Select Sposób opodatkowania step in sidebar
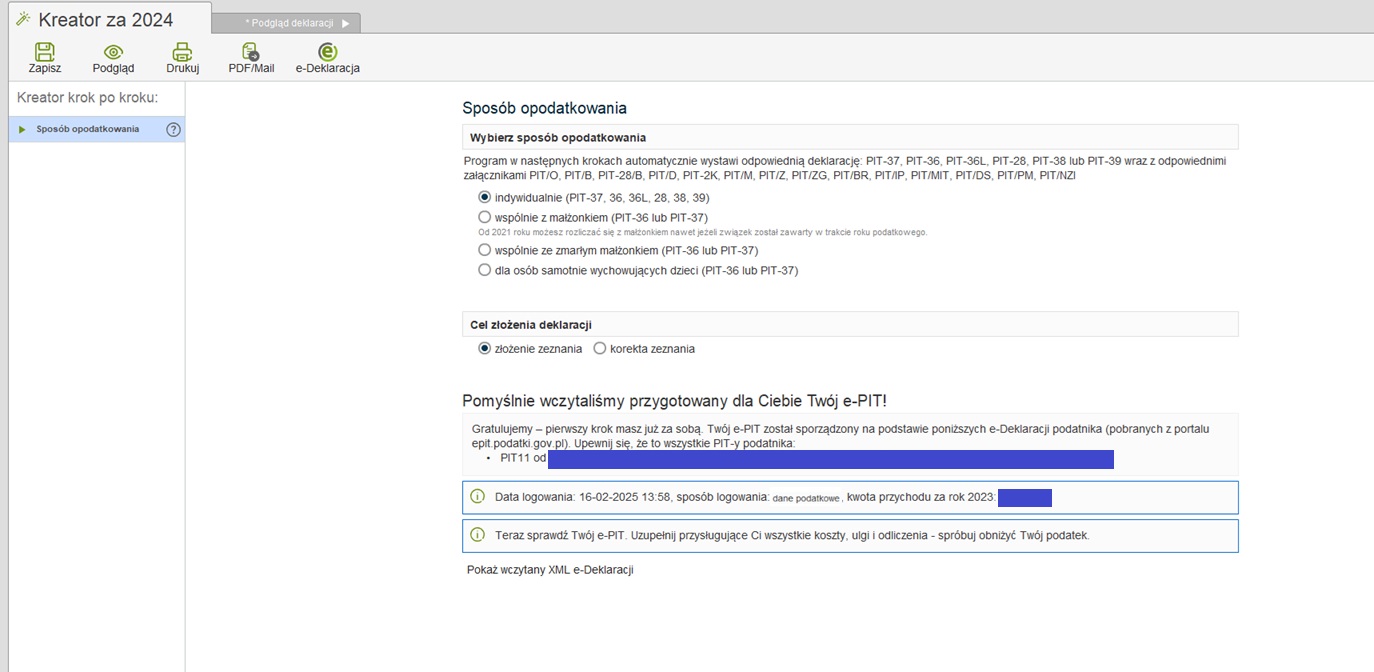The image size is (1374, 672). tap(88, 129)
